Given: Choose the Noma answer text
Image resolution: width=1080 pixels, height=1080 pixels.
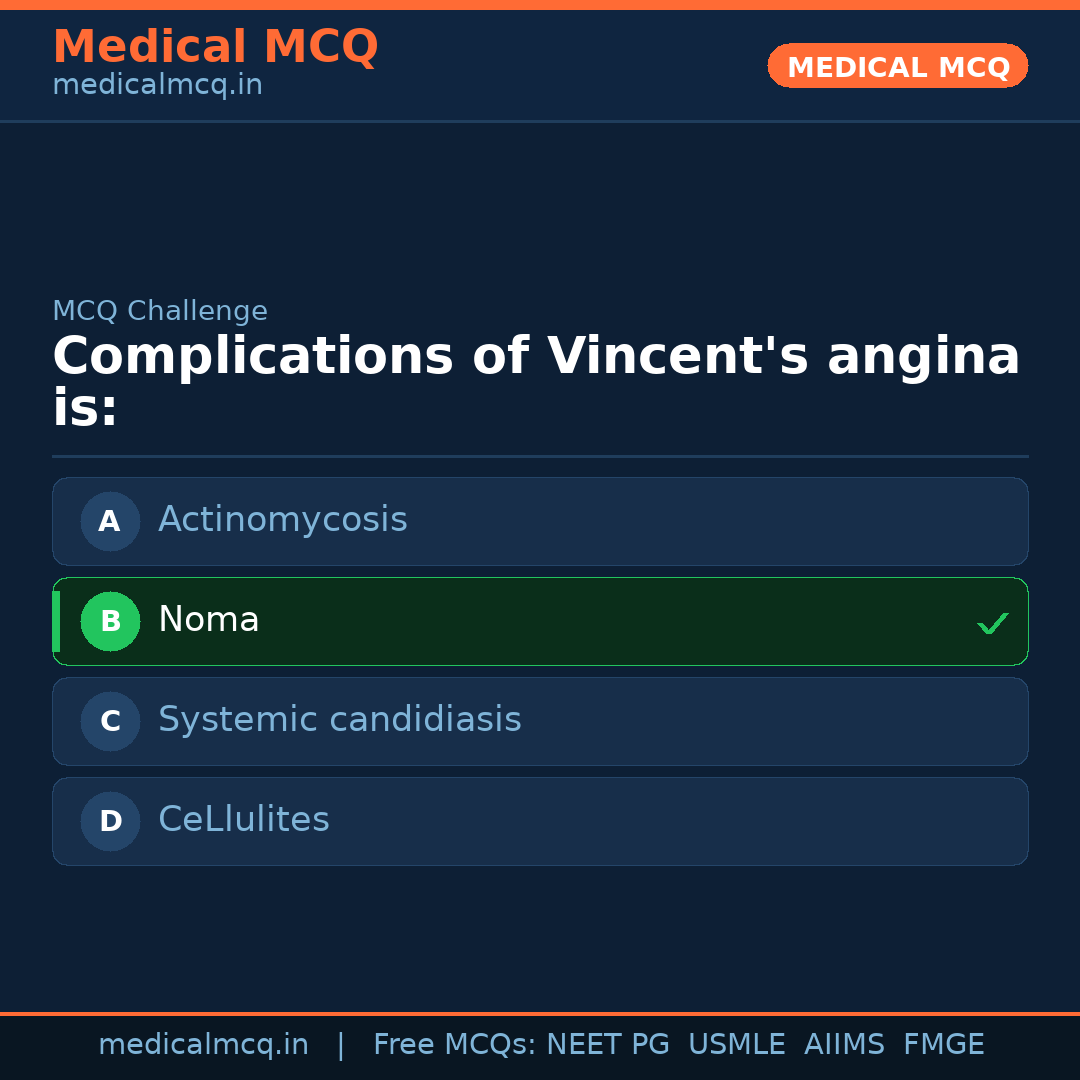Looking at the screenshot, I should [x=208, y=620].
